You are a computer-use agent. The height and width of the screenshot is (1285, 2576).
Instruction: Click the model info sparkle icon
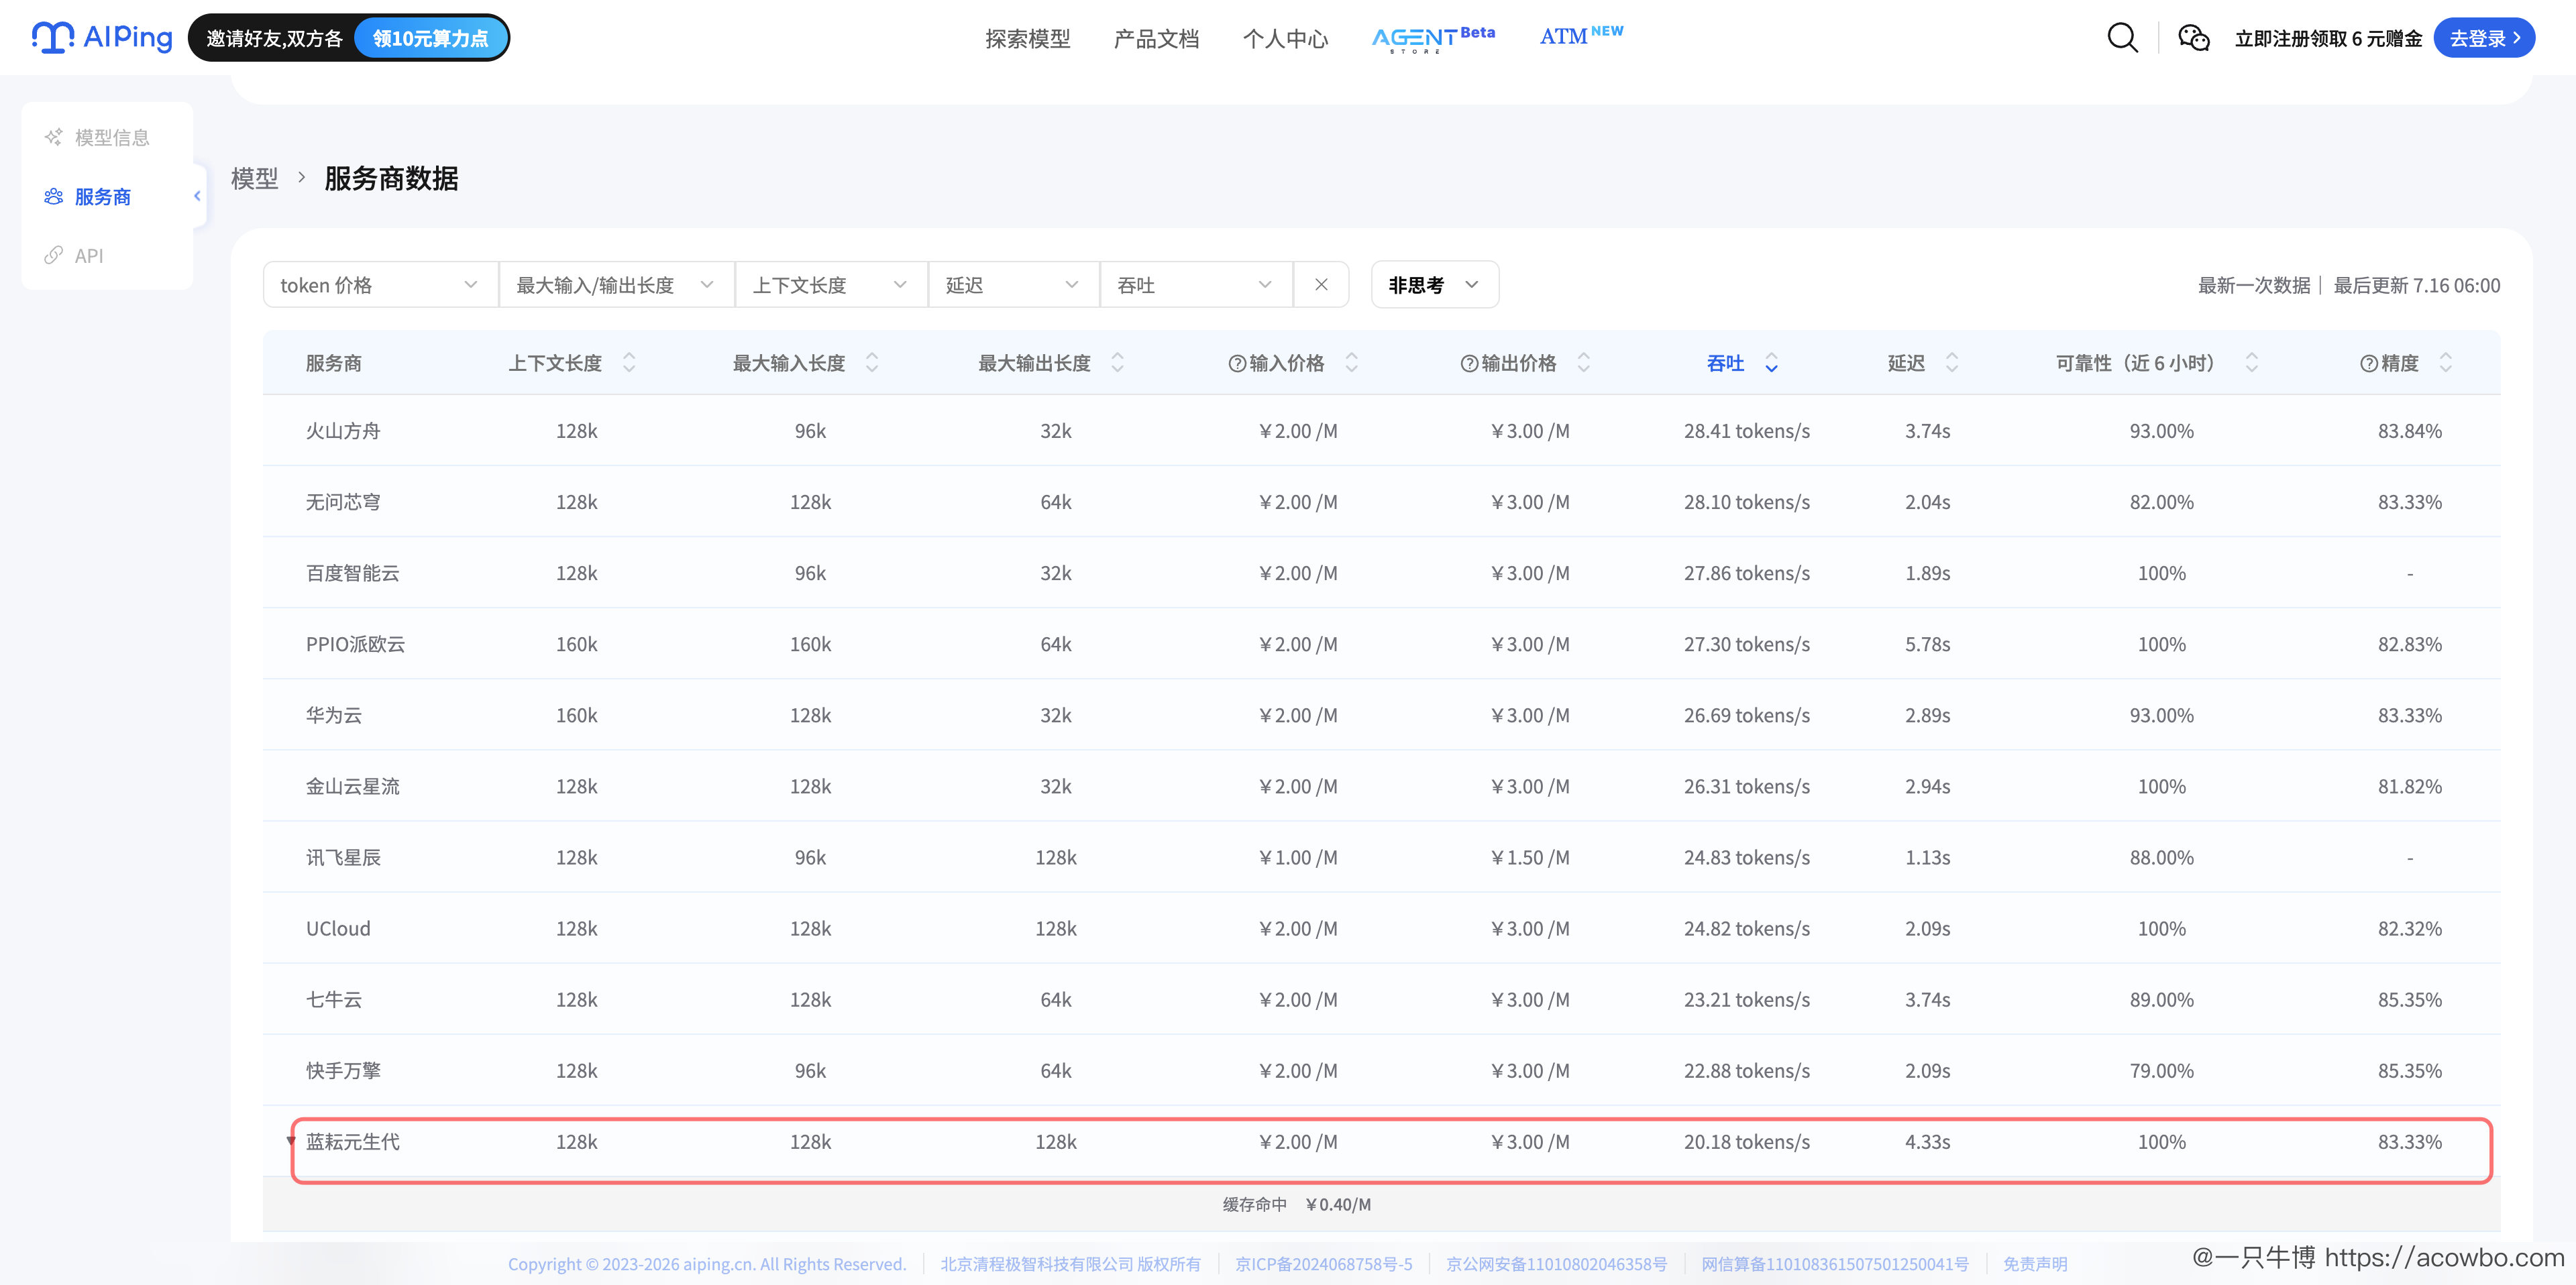(x=54, y=137)
